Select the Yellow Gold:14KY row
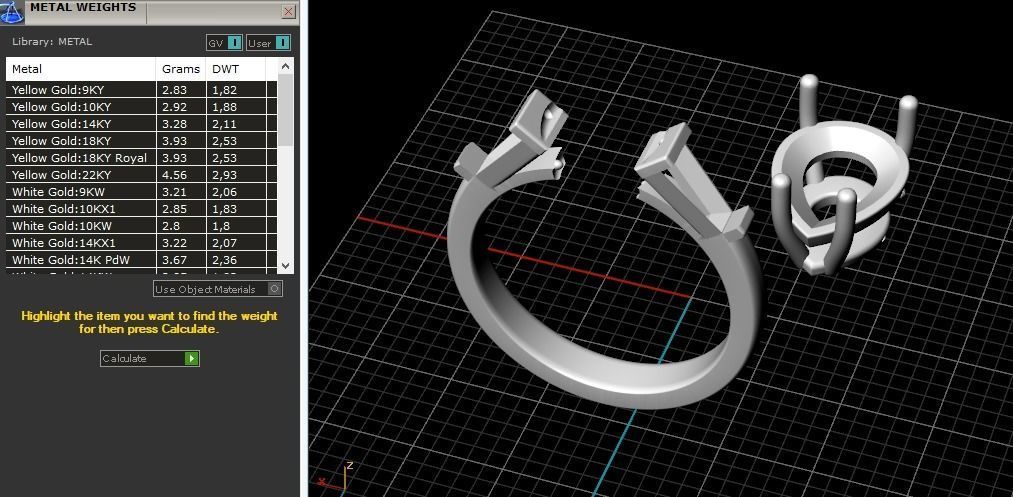 142,123
